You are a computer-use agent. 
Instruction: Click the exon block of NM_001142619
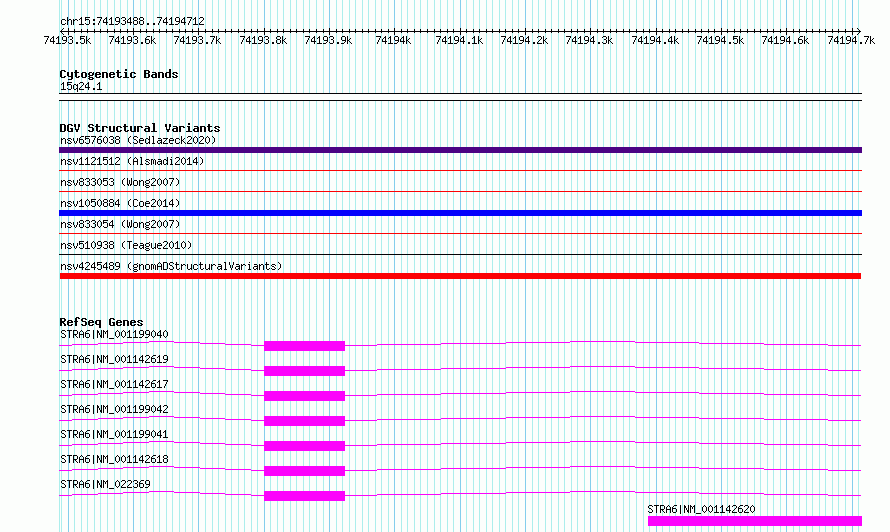click(304, 371)
